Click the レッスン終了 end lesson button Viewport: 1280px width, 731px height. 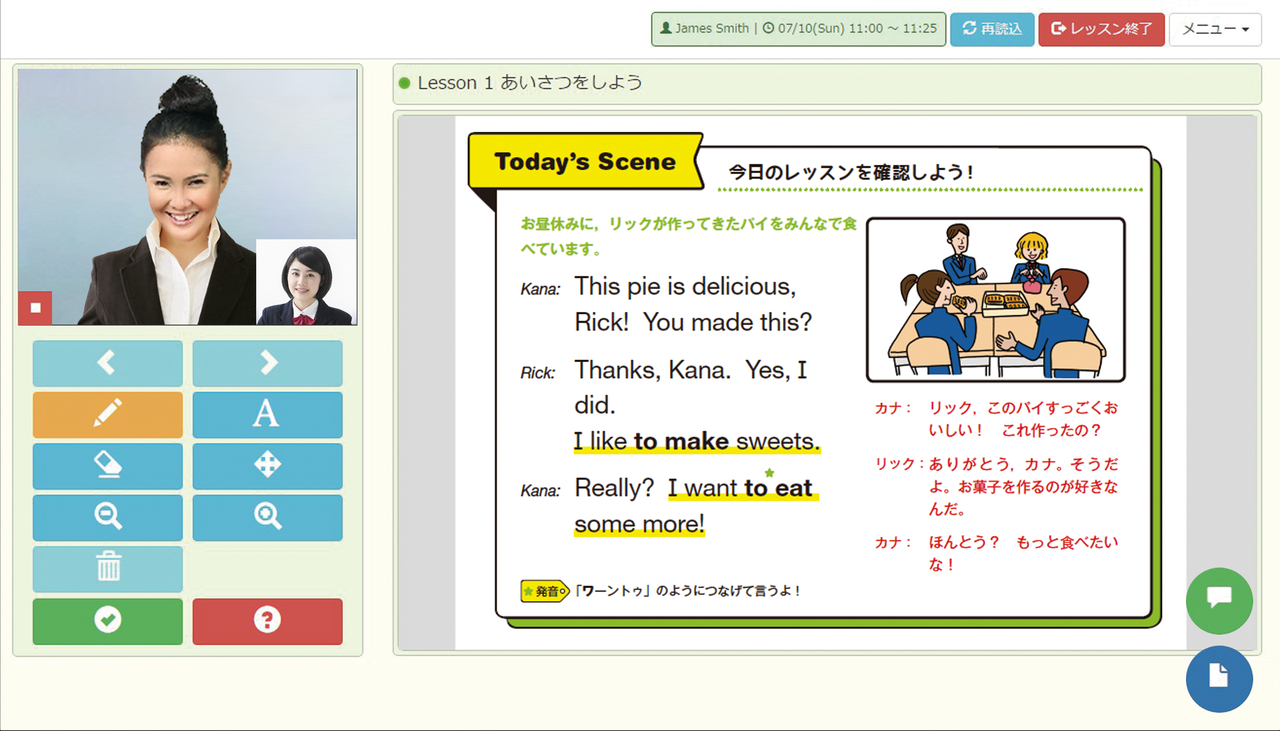(x=1101, y=29)
